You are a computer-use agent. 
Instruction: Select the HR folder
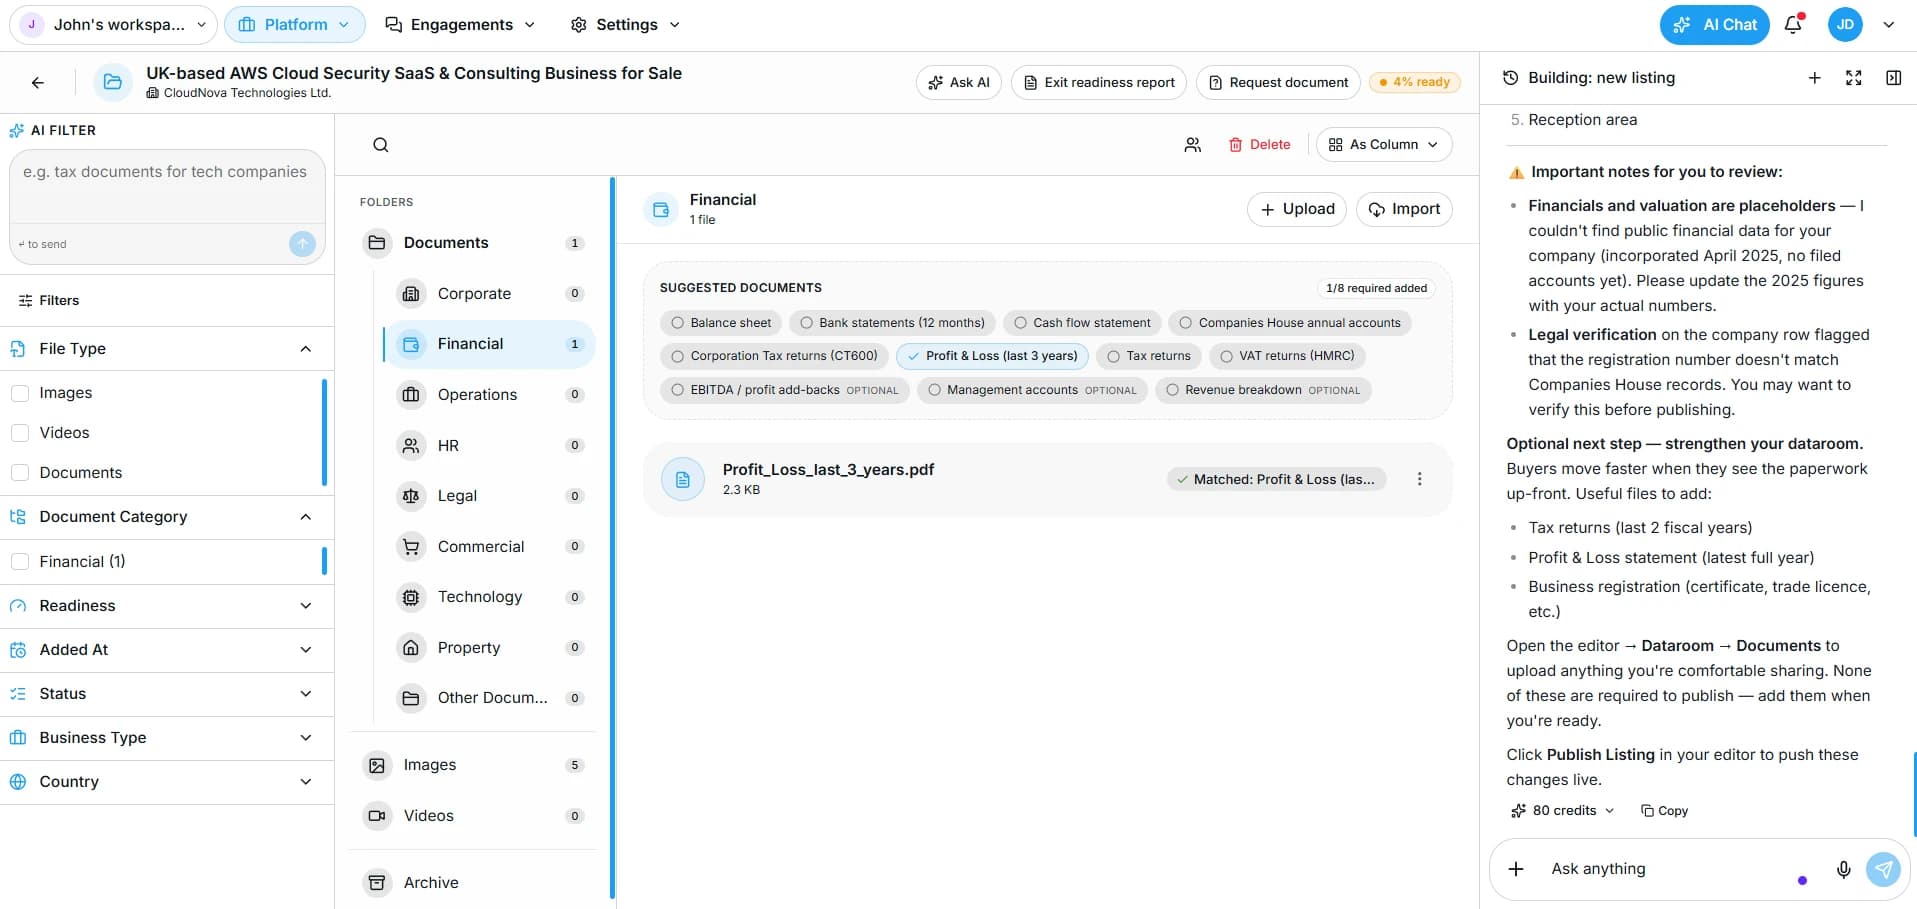[490, 445]
